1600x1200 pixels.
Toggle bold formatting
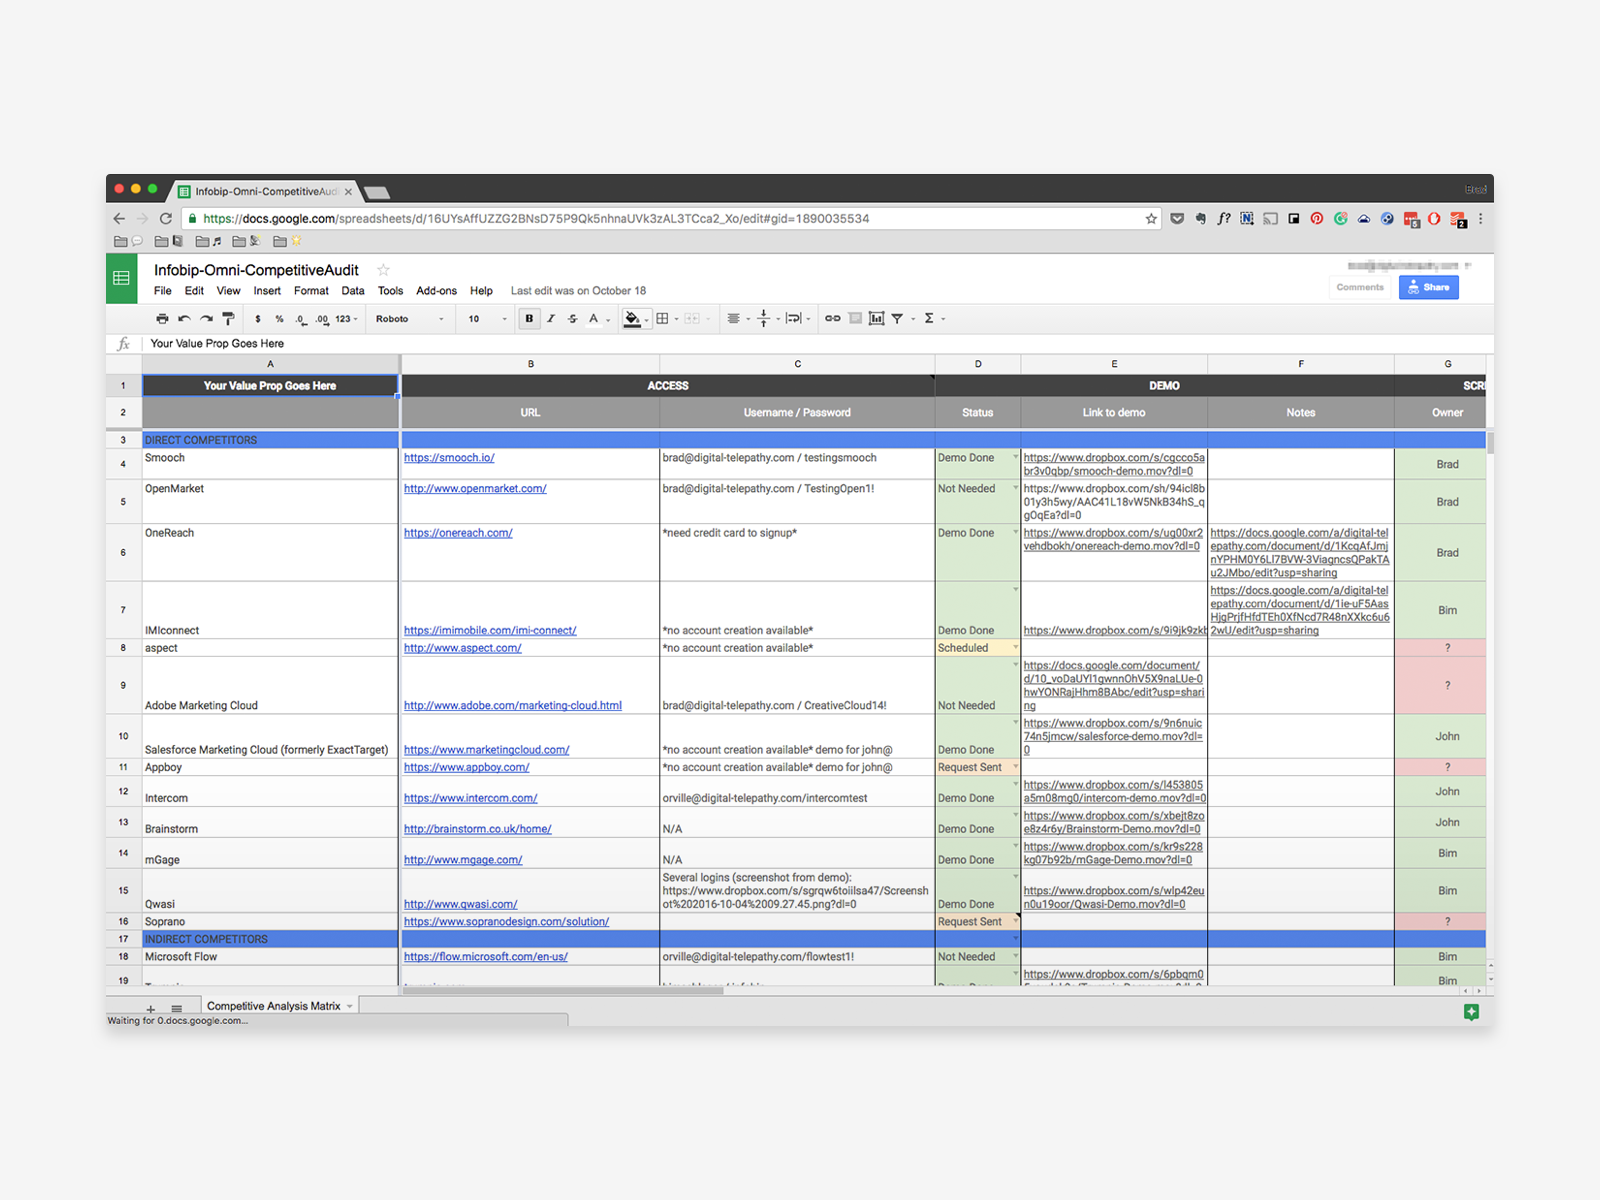point(529,319)
